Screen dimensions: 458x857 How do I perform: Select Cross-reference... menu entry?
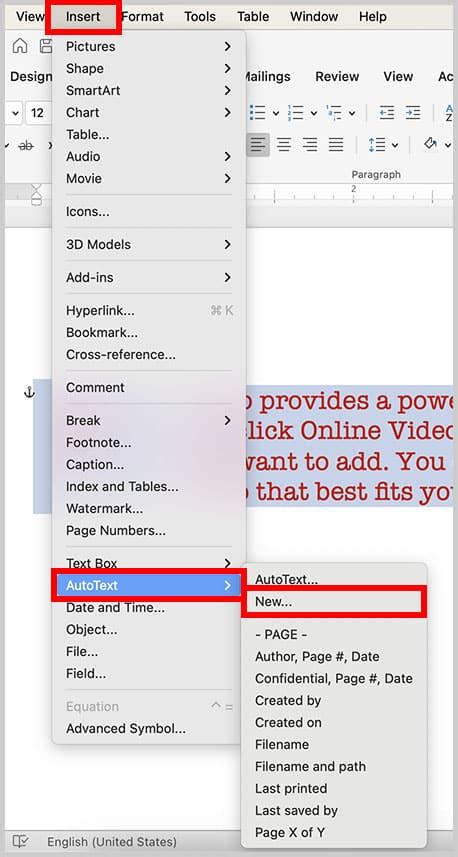coord(149,354)
